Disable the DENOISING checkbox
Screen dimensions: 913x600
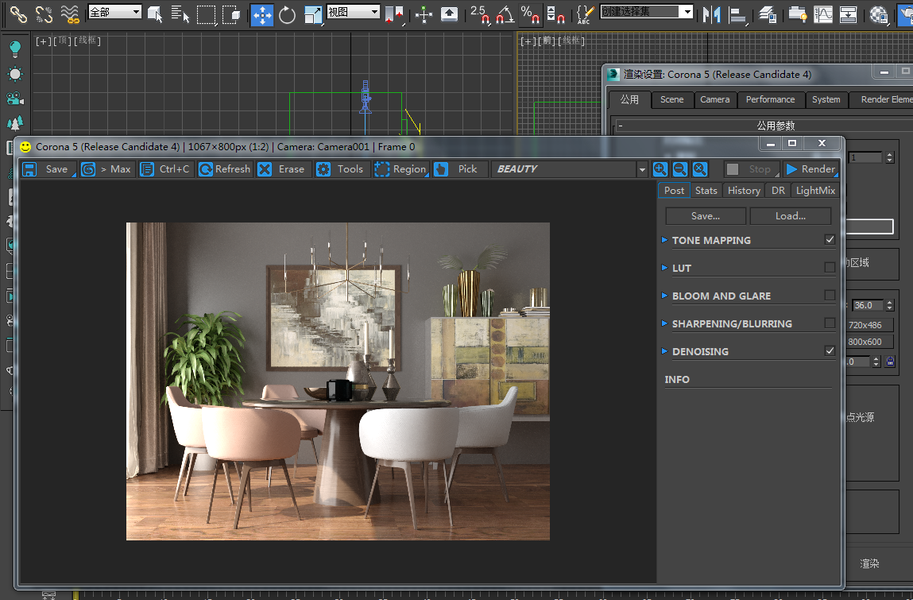pyautogui.click(x=830, y=351)
